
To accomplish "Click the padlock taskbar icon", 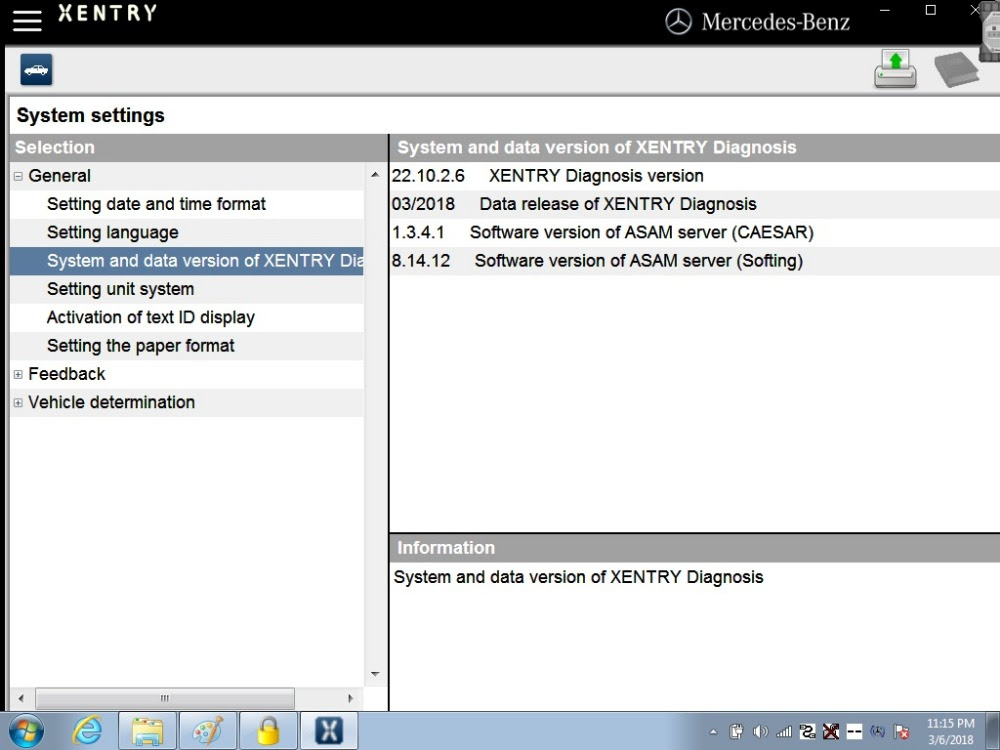I will click(x=268, y=731).
